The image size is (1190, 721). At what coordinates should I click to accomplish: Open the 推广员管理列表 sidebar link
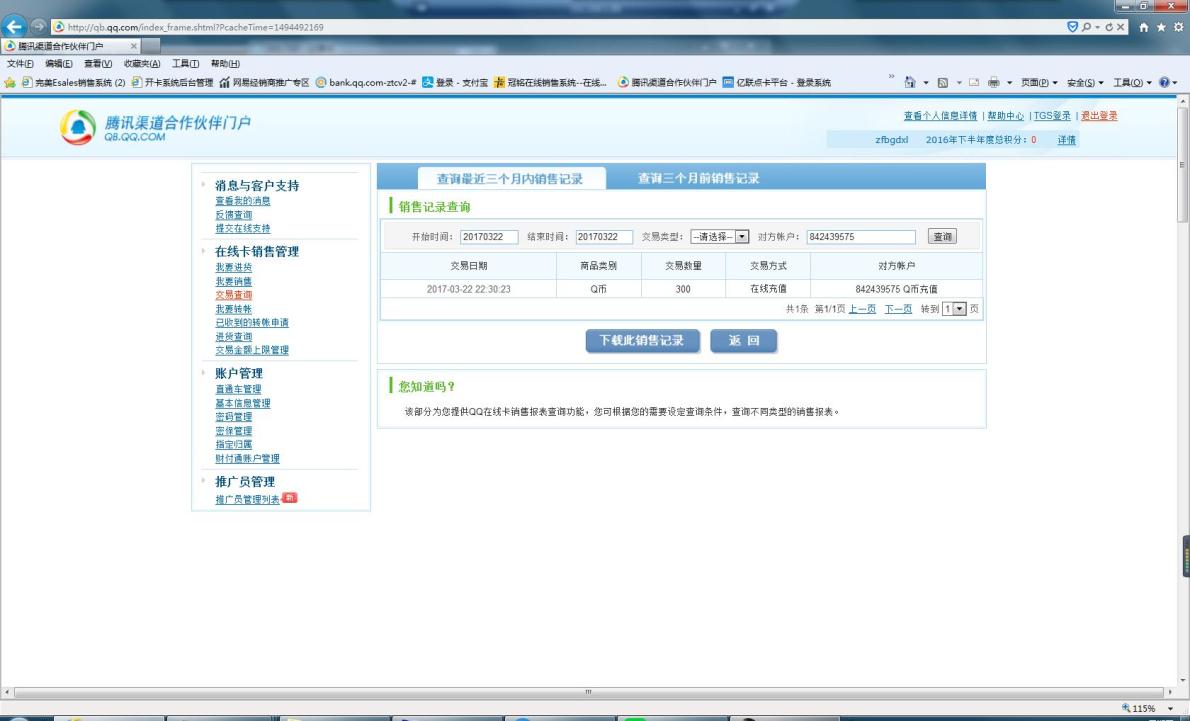[x=247, y=499]
